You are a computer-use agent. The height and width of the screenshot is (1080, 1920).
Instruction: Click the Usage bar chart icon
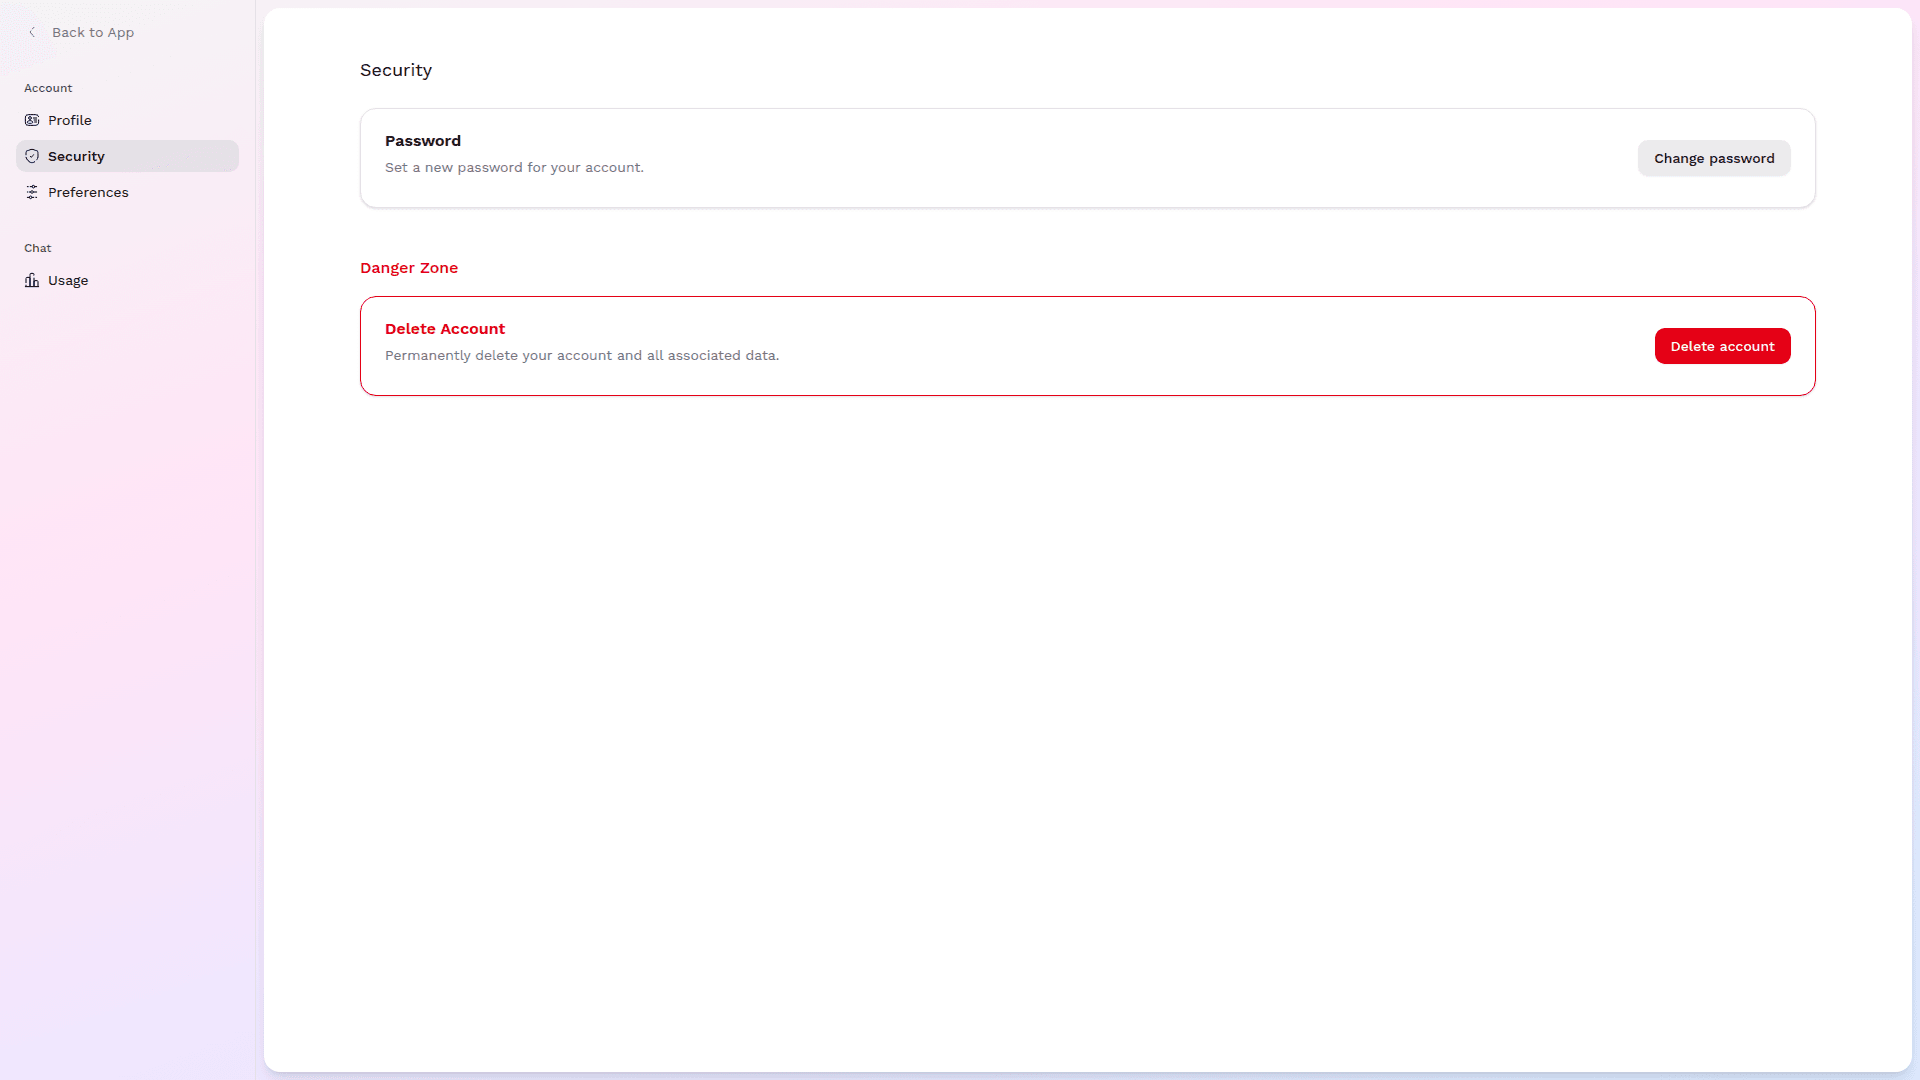click(x=32, y=280)
